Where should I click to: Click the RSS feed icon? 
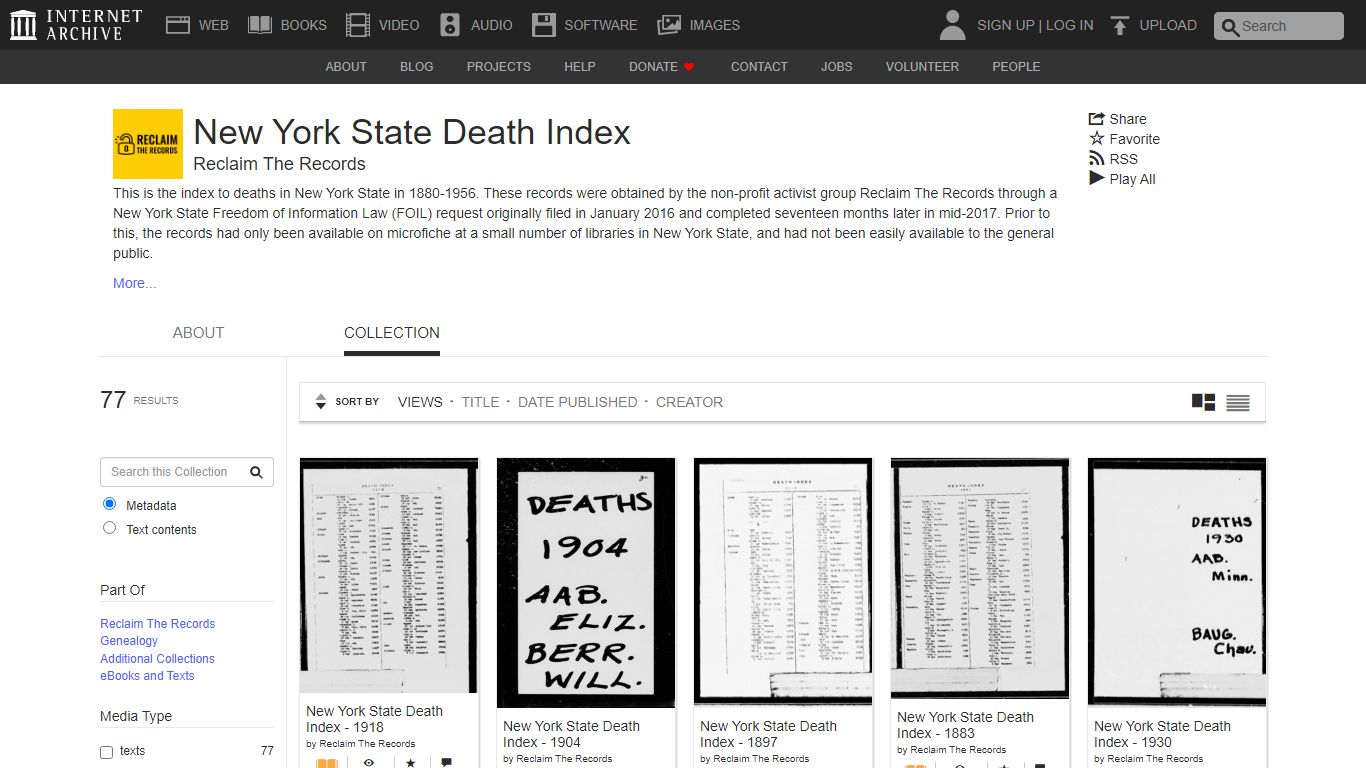point(1097,159)
